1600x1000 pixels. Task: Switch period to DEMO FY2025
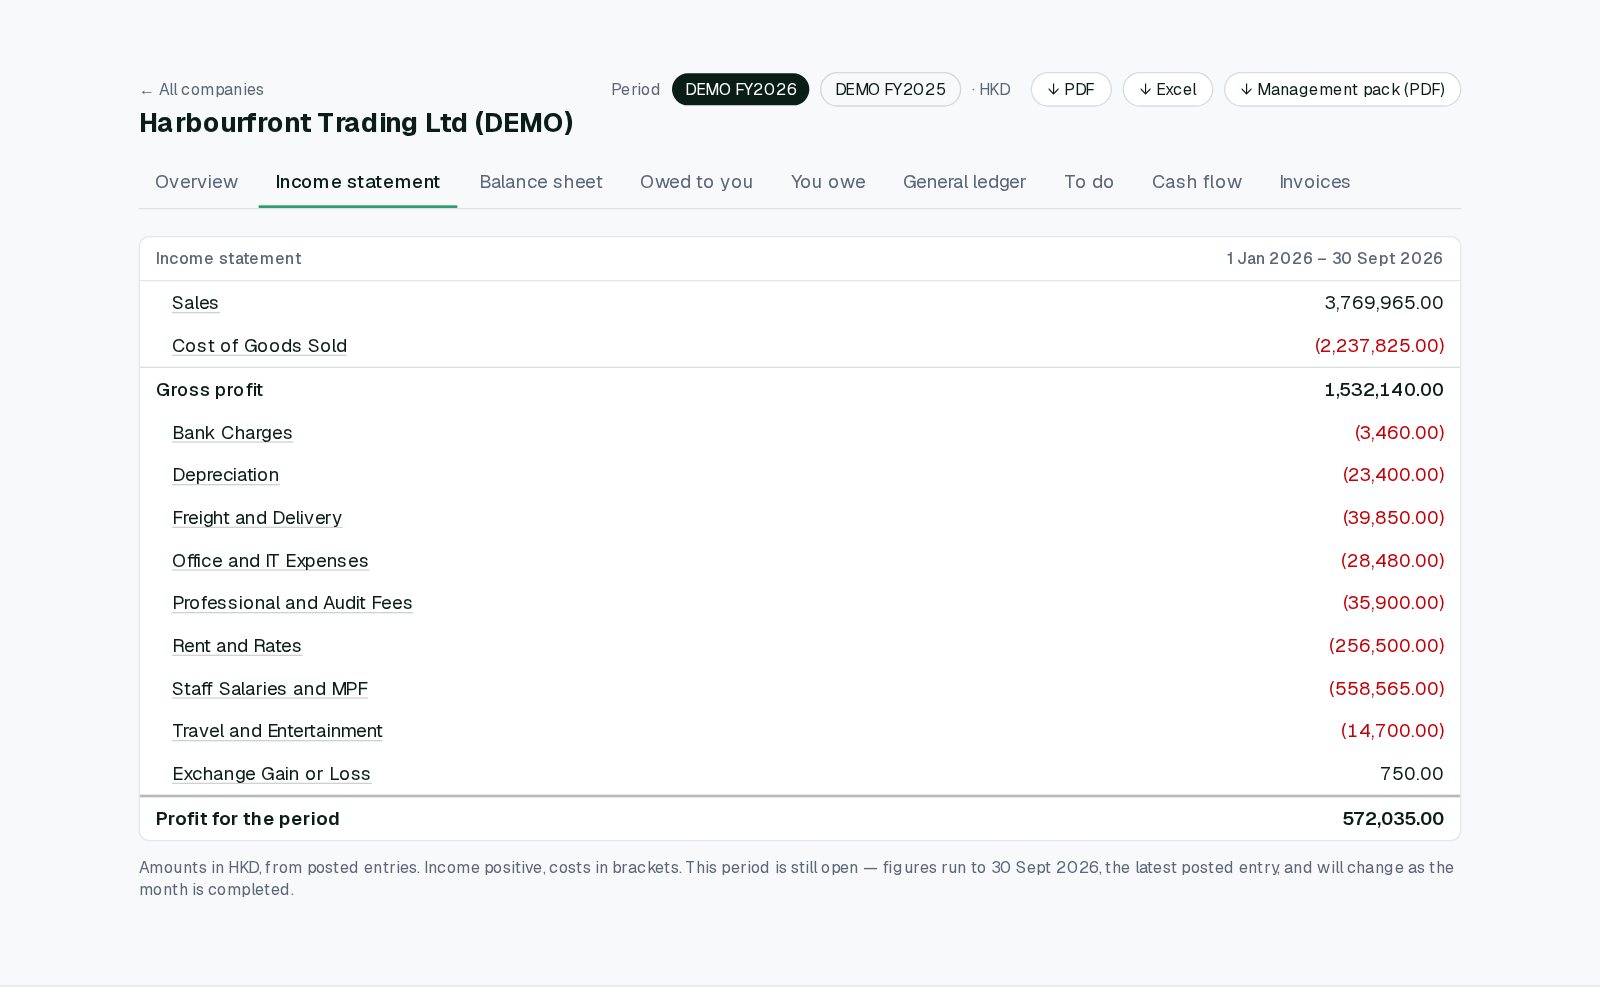point(890,90)
